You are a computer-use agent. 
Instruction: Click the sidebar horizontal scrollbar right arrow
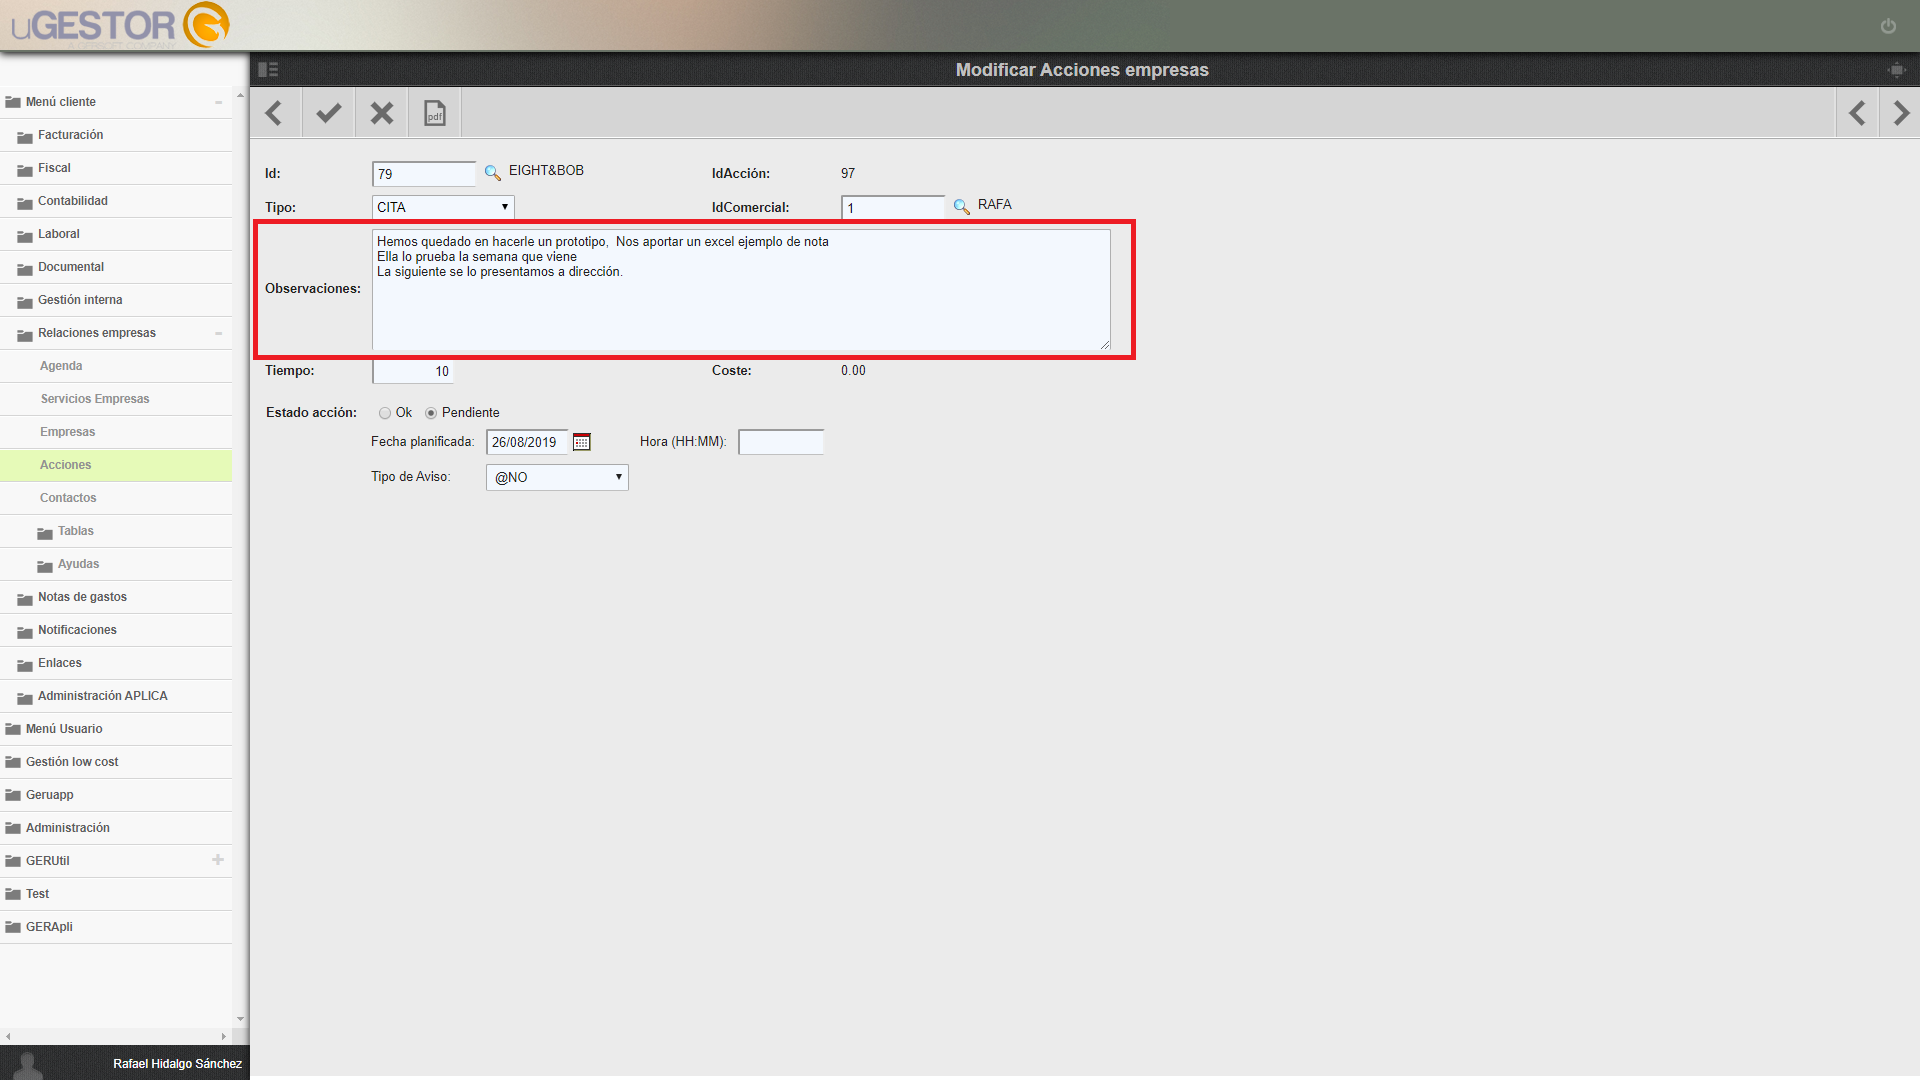click(224, 1037)
